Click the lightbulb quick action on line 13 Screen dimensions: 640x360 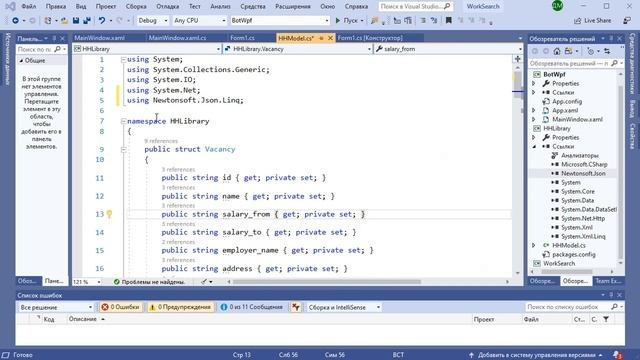pyautogui.click(x=109, y=214)
